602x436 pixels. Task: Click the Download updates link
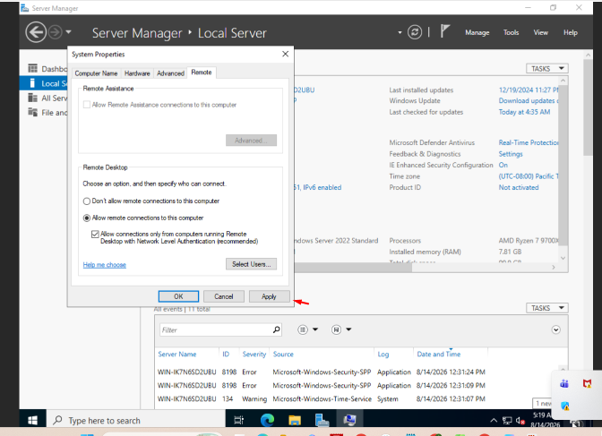tap(528, 101)
